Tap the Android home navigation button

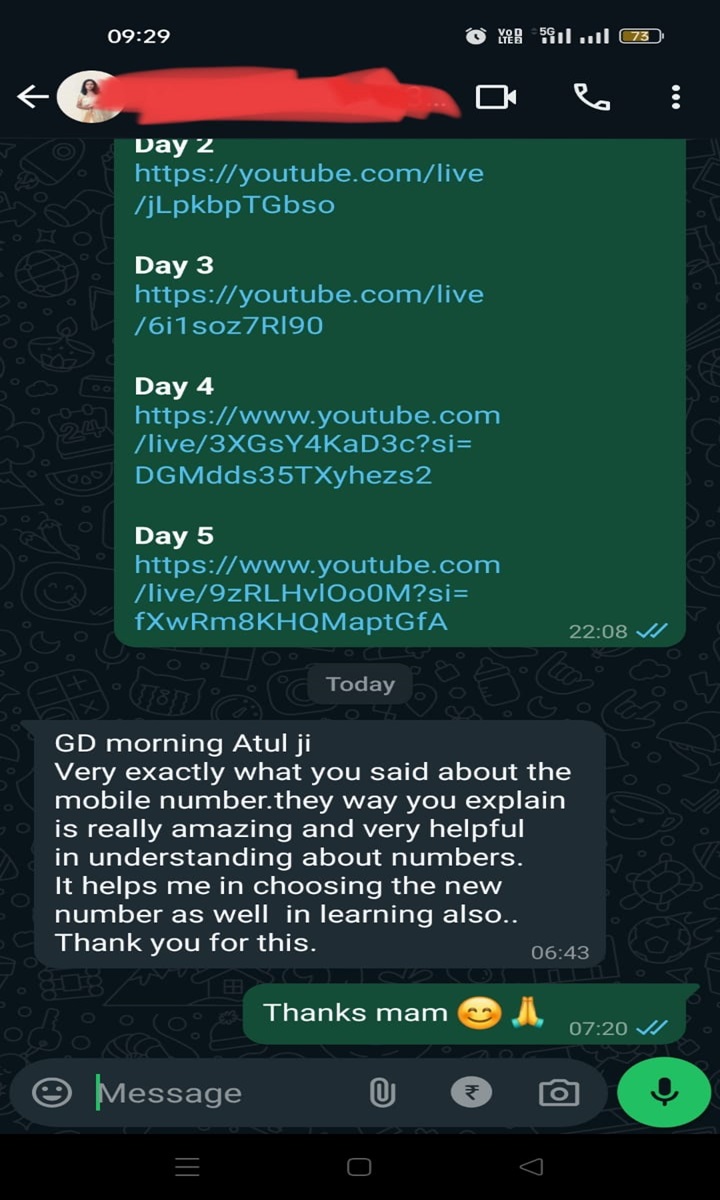click(359, 1167)
